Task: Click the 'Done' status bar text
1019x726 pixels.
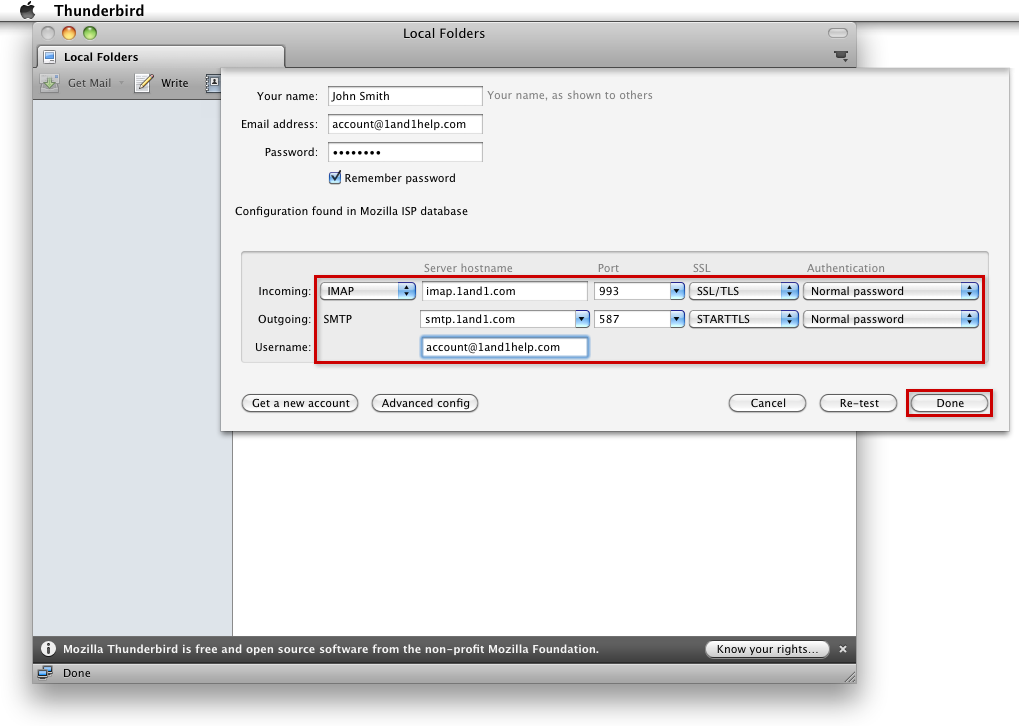Action: pos(77,673)
